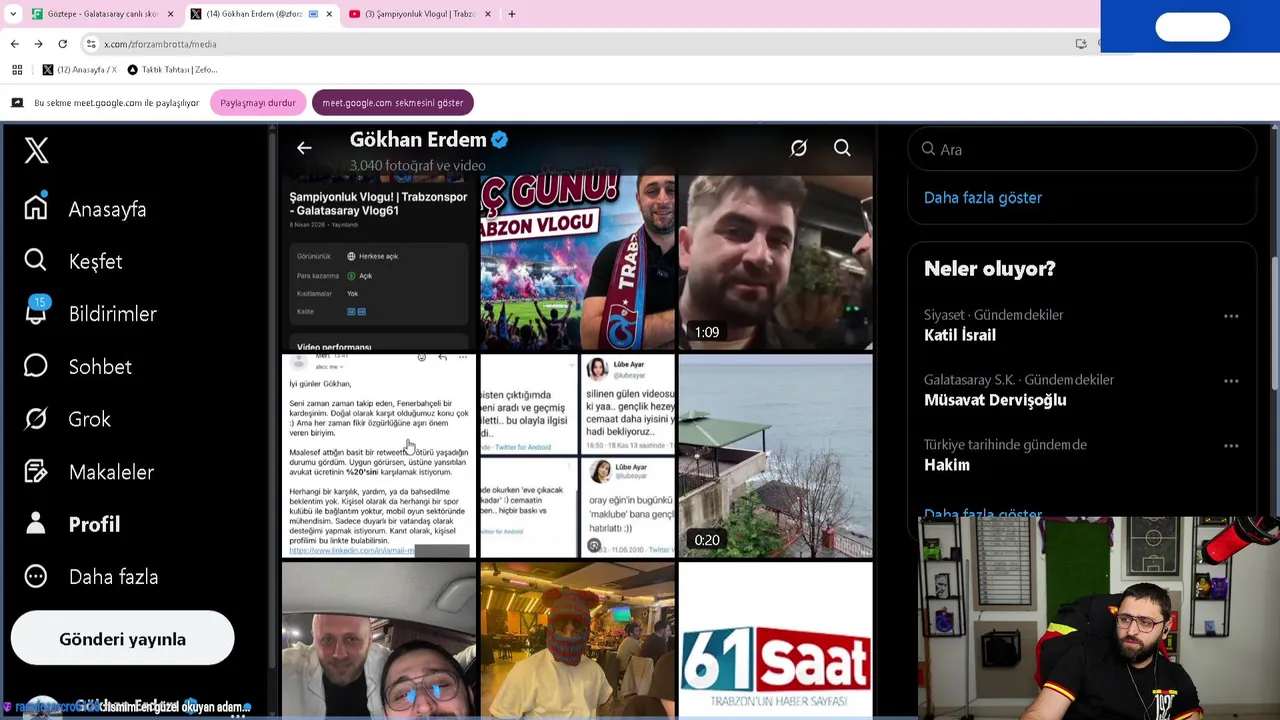Open more options for Katil İsrail trend
The width and height of the screenshot is (1280, 720).
coord(1231,316)
